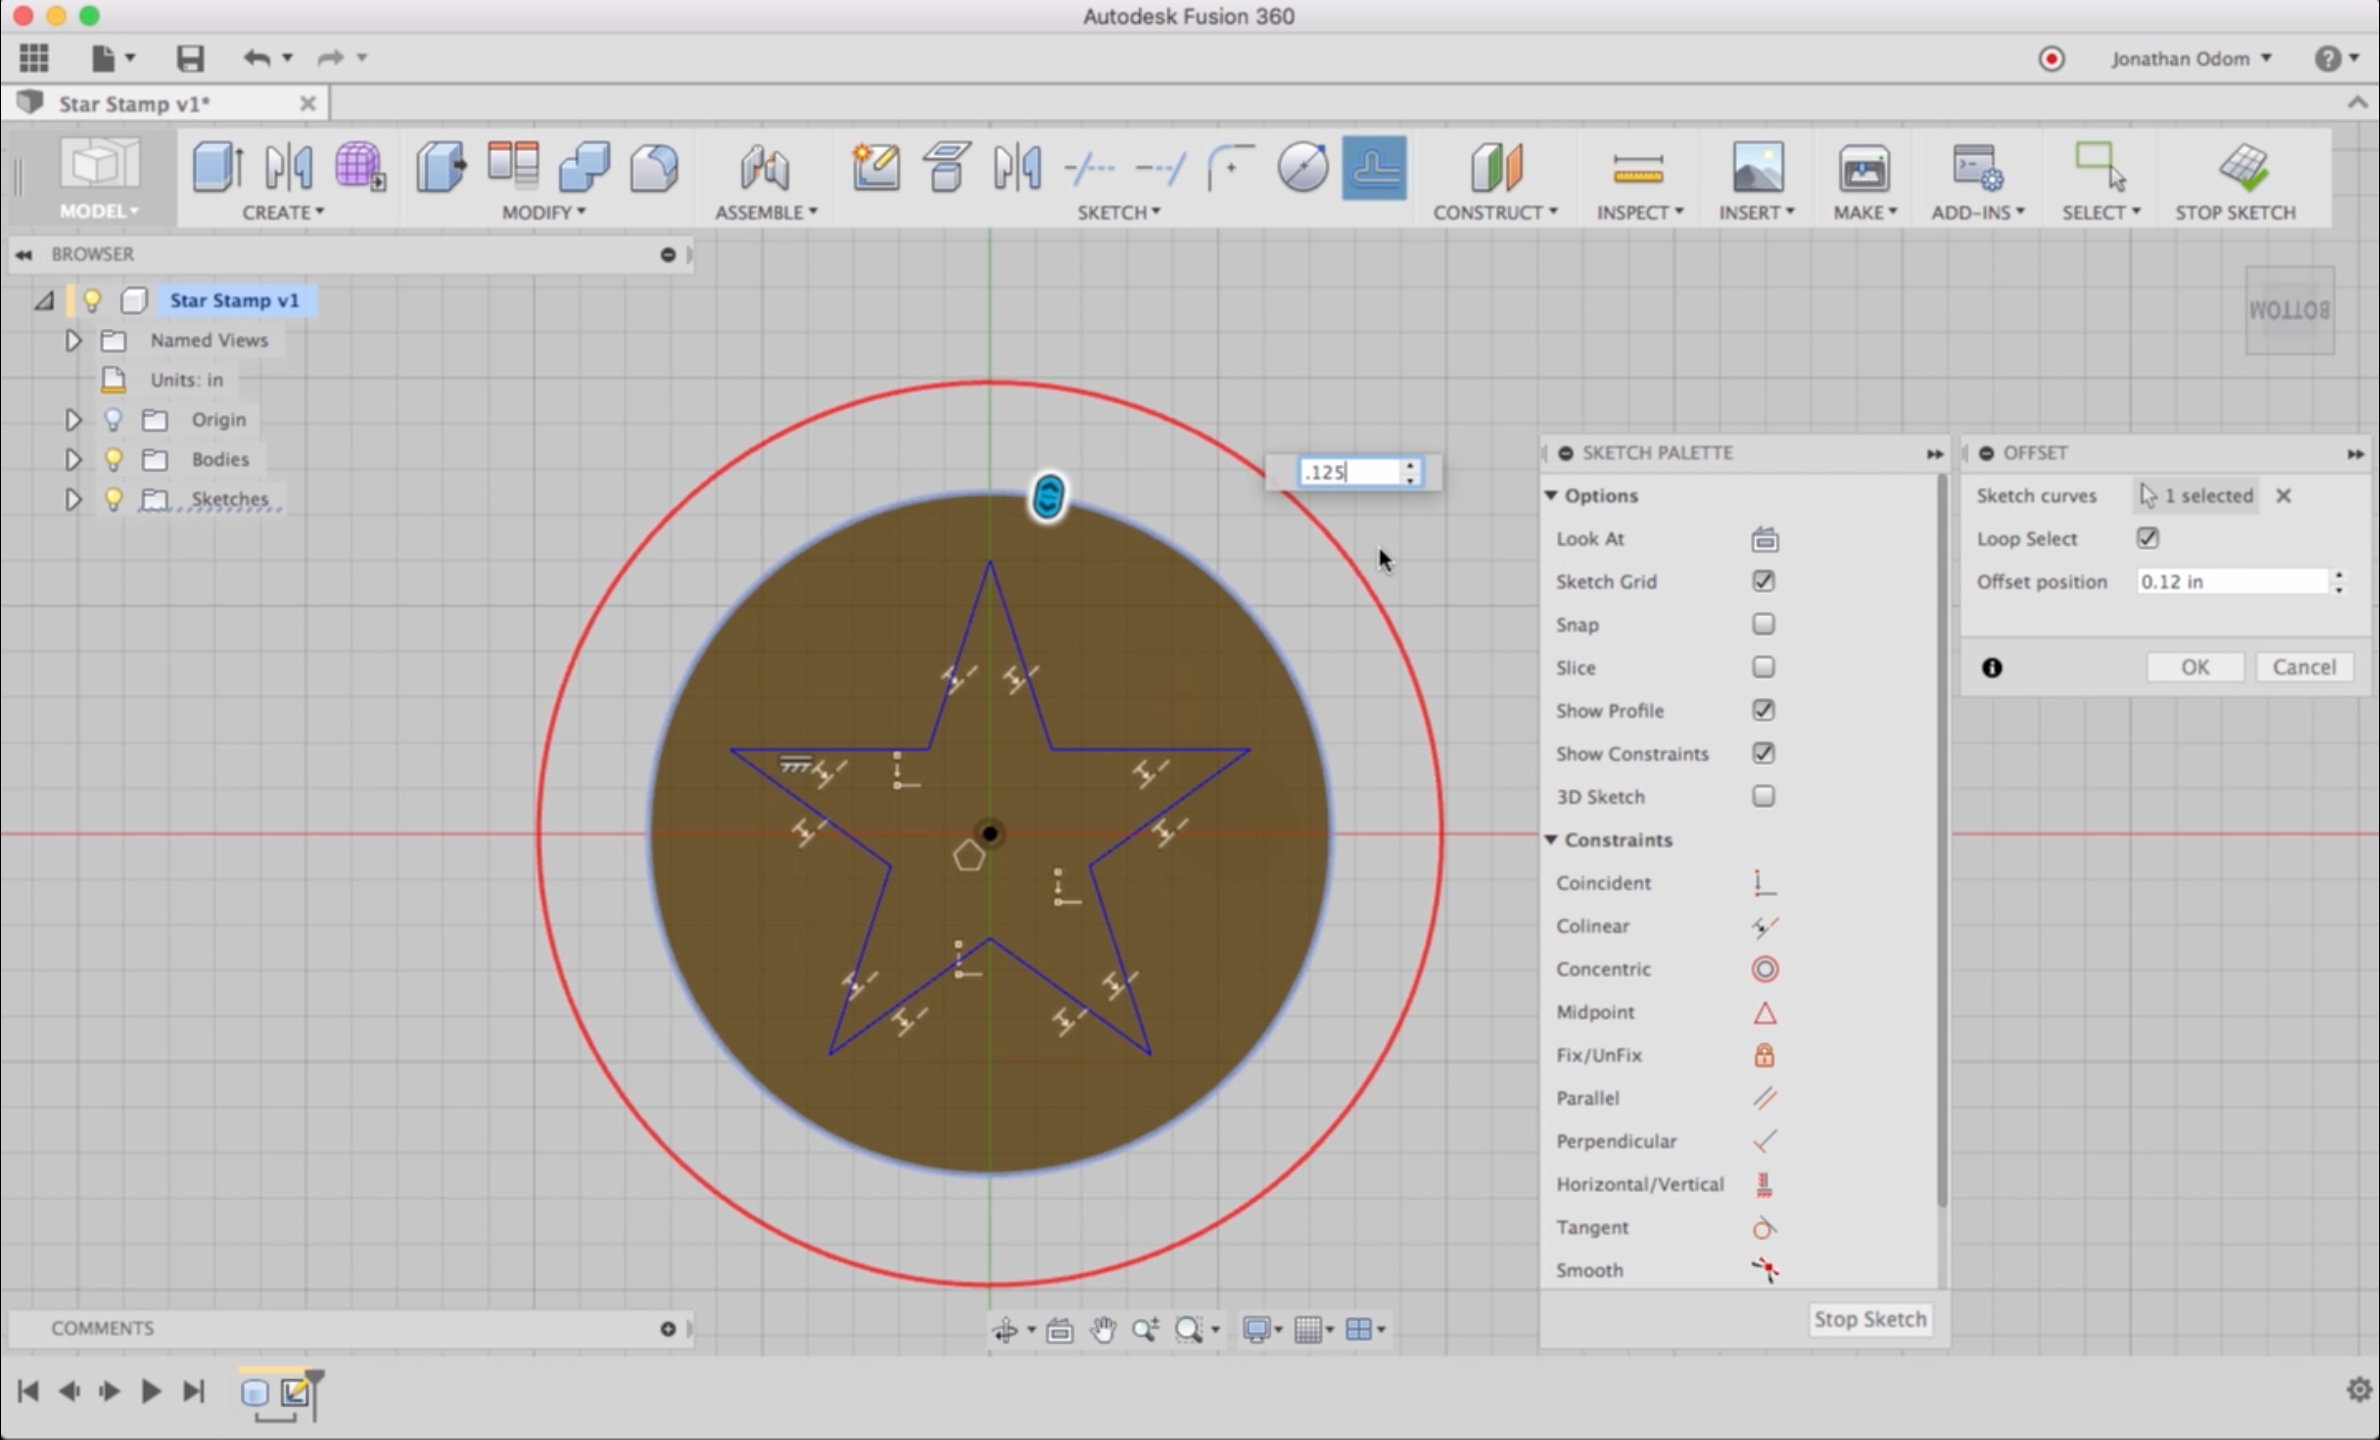Select the Create Sketch tool icon

click(x=875, y=168)
